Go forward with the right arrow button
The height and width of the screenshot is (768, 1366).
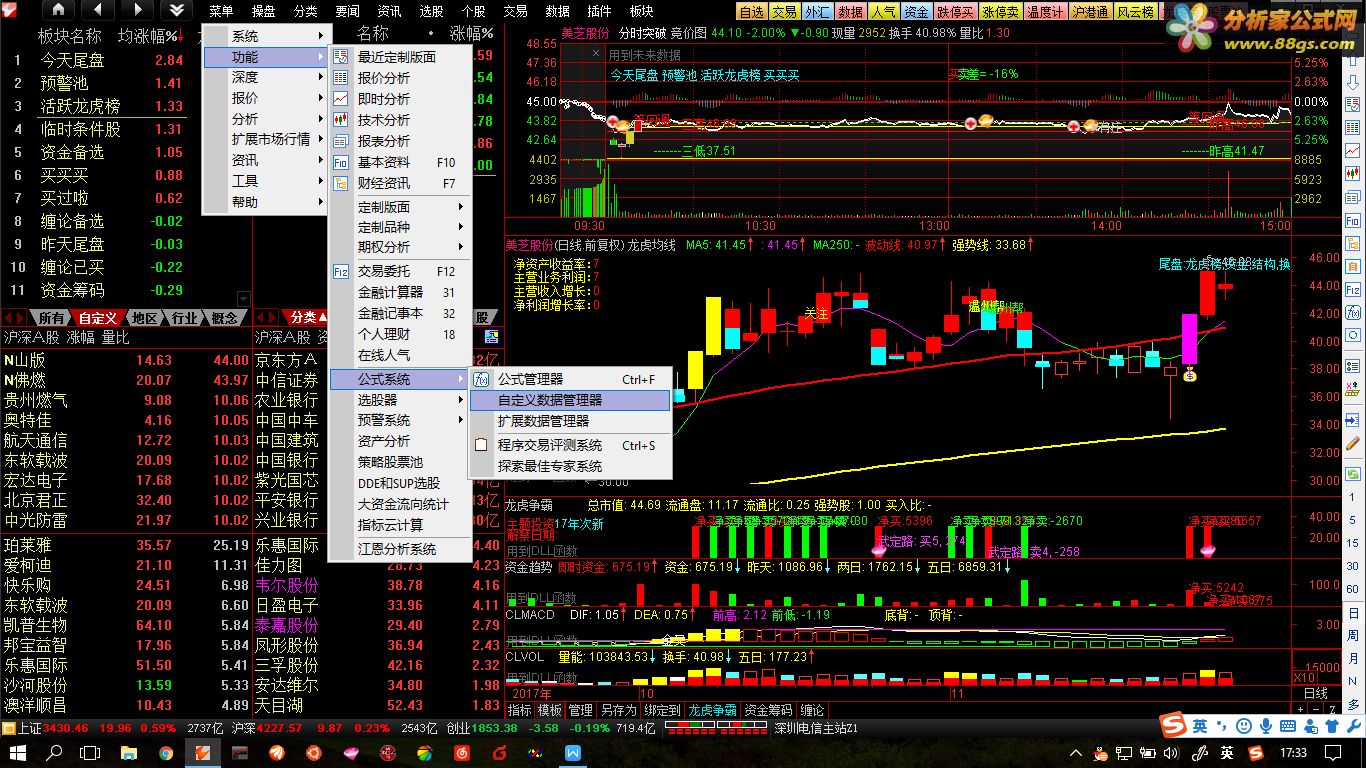tap(137, 10)
